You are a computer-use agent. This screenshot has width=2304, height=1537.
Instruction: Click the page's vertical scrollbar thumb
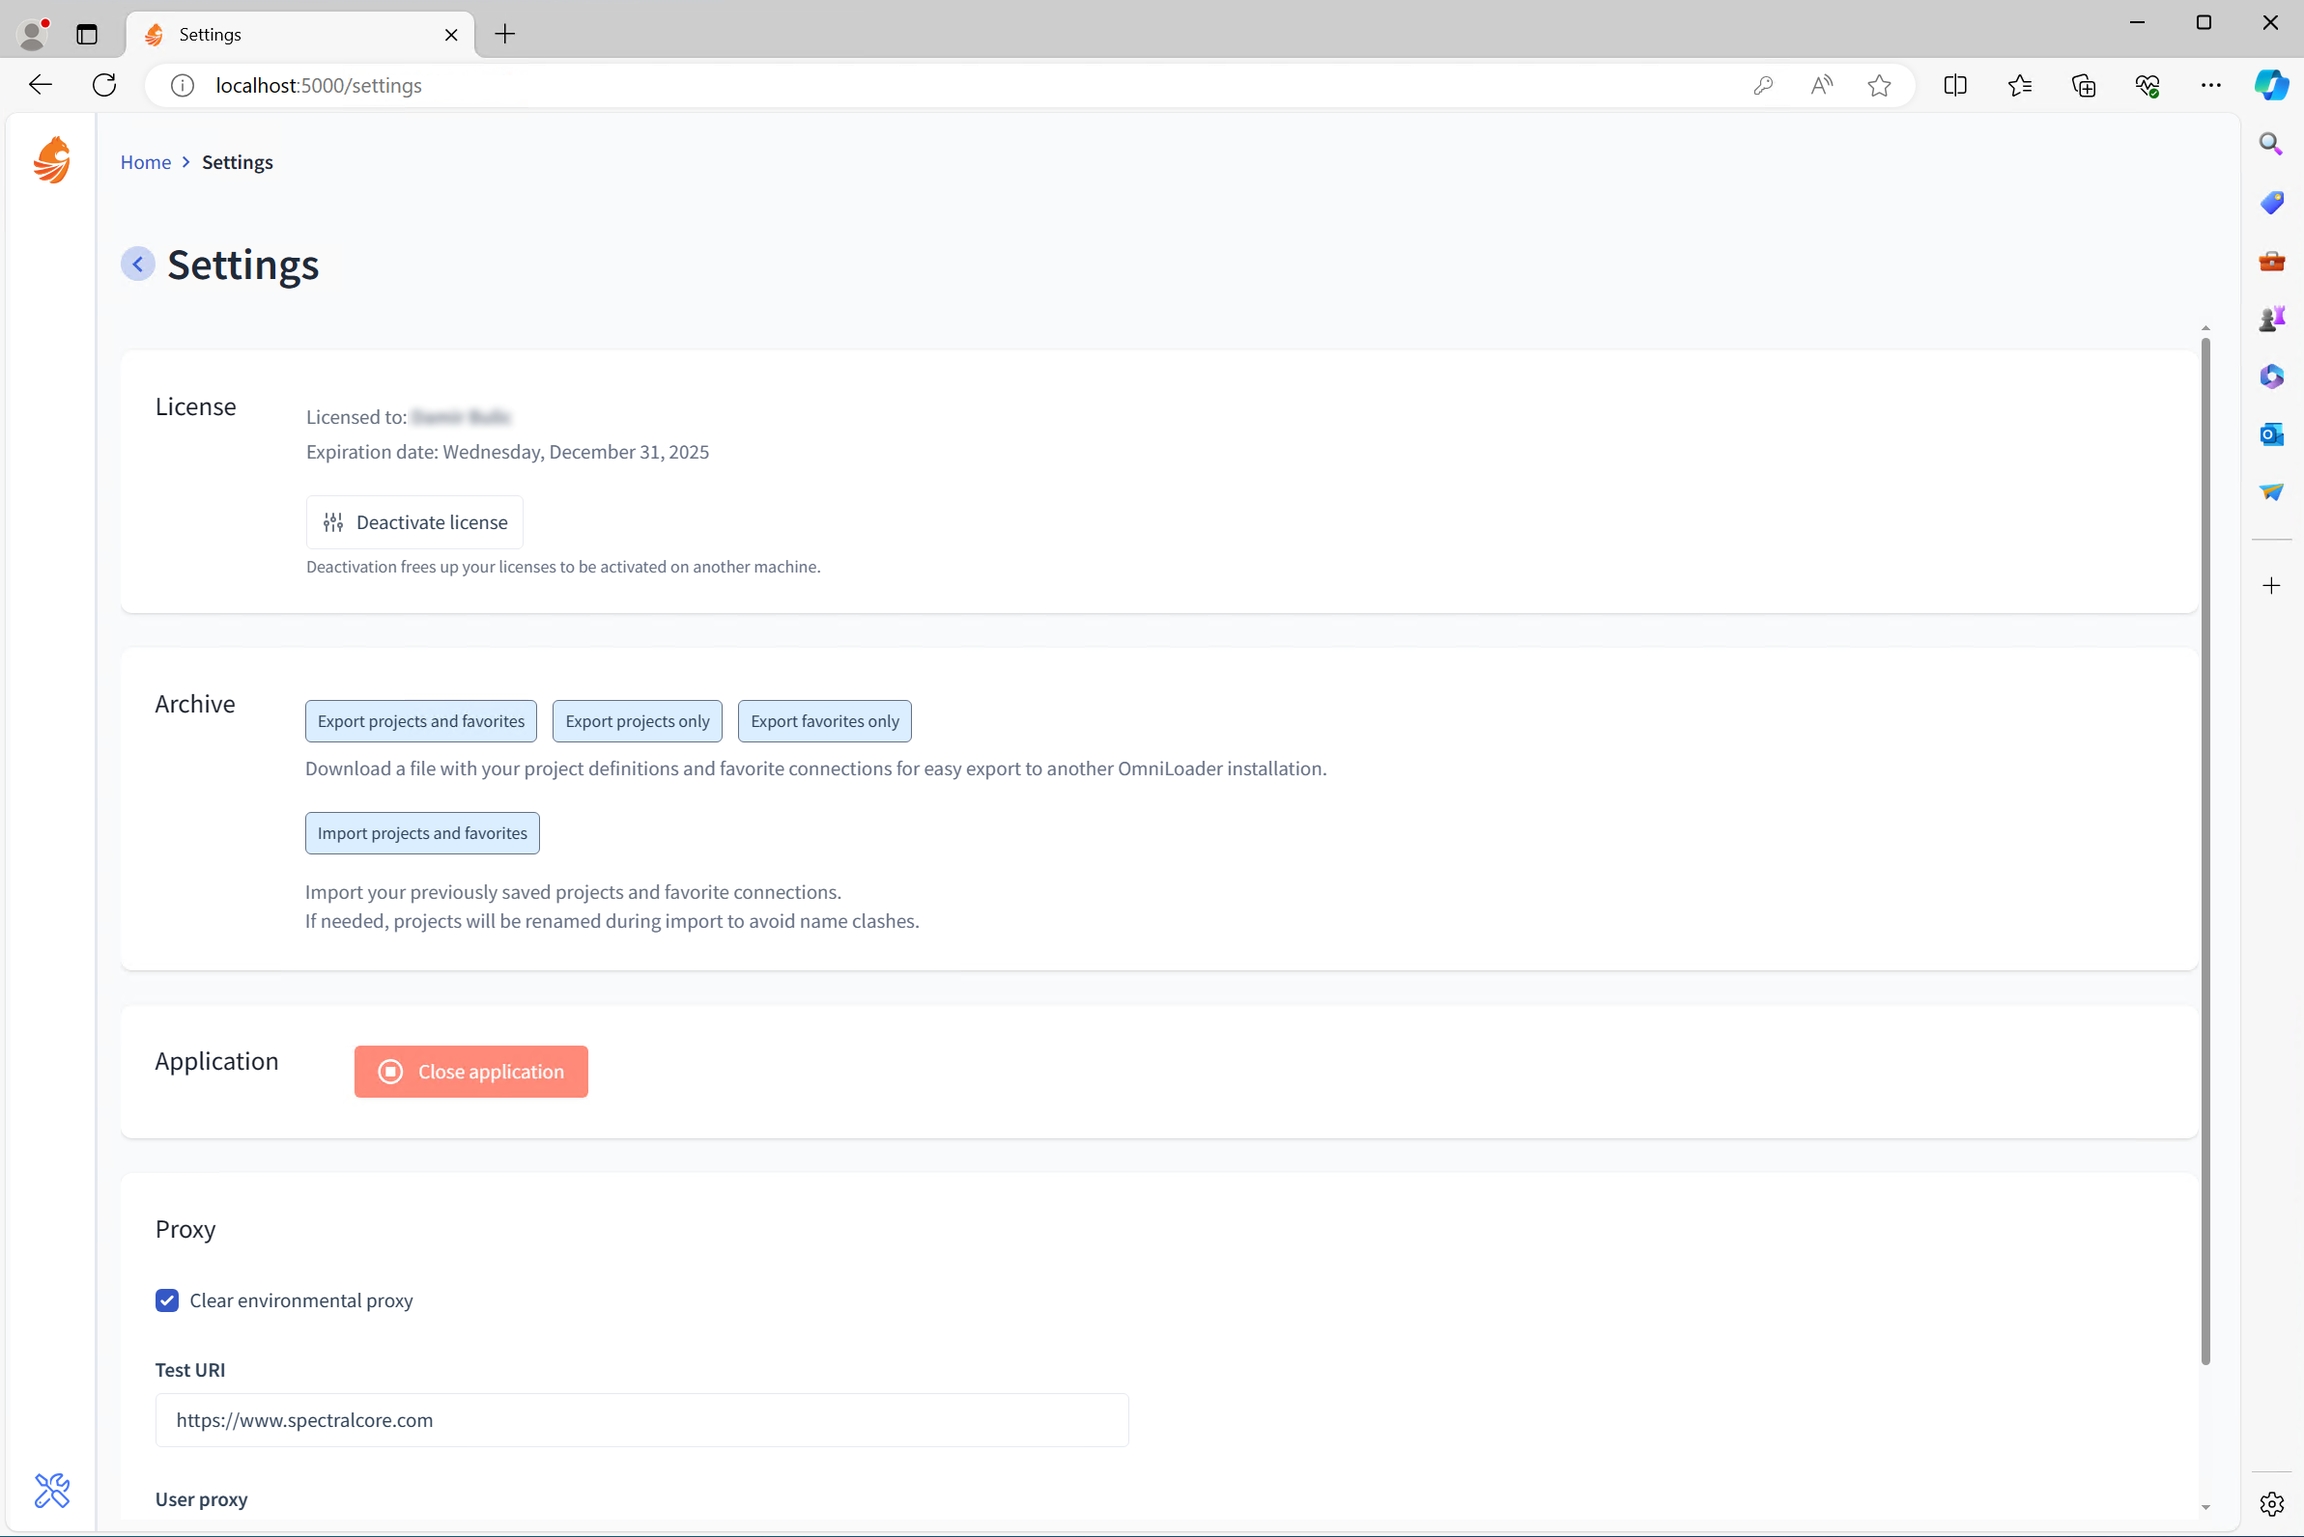2205,850
